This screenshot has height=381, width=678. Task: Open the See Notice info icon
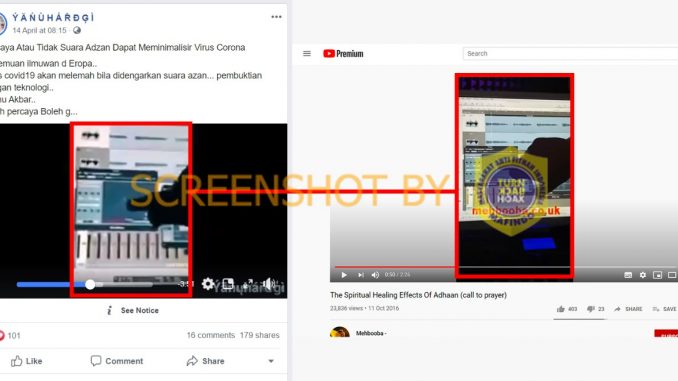pyautogui.click(x=109, y=310)
